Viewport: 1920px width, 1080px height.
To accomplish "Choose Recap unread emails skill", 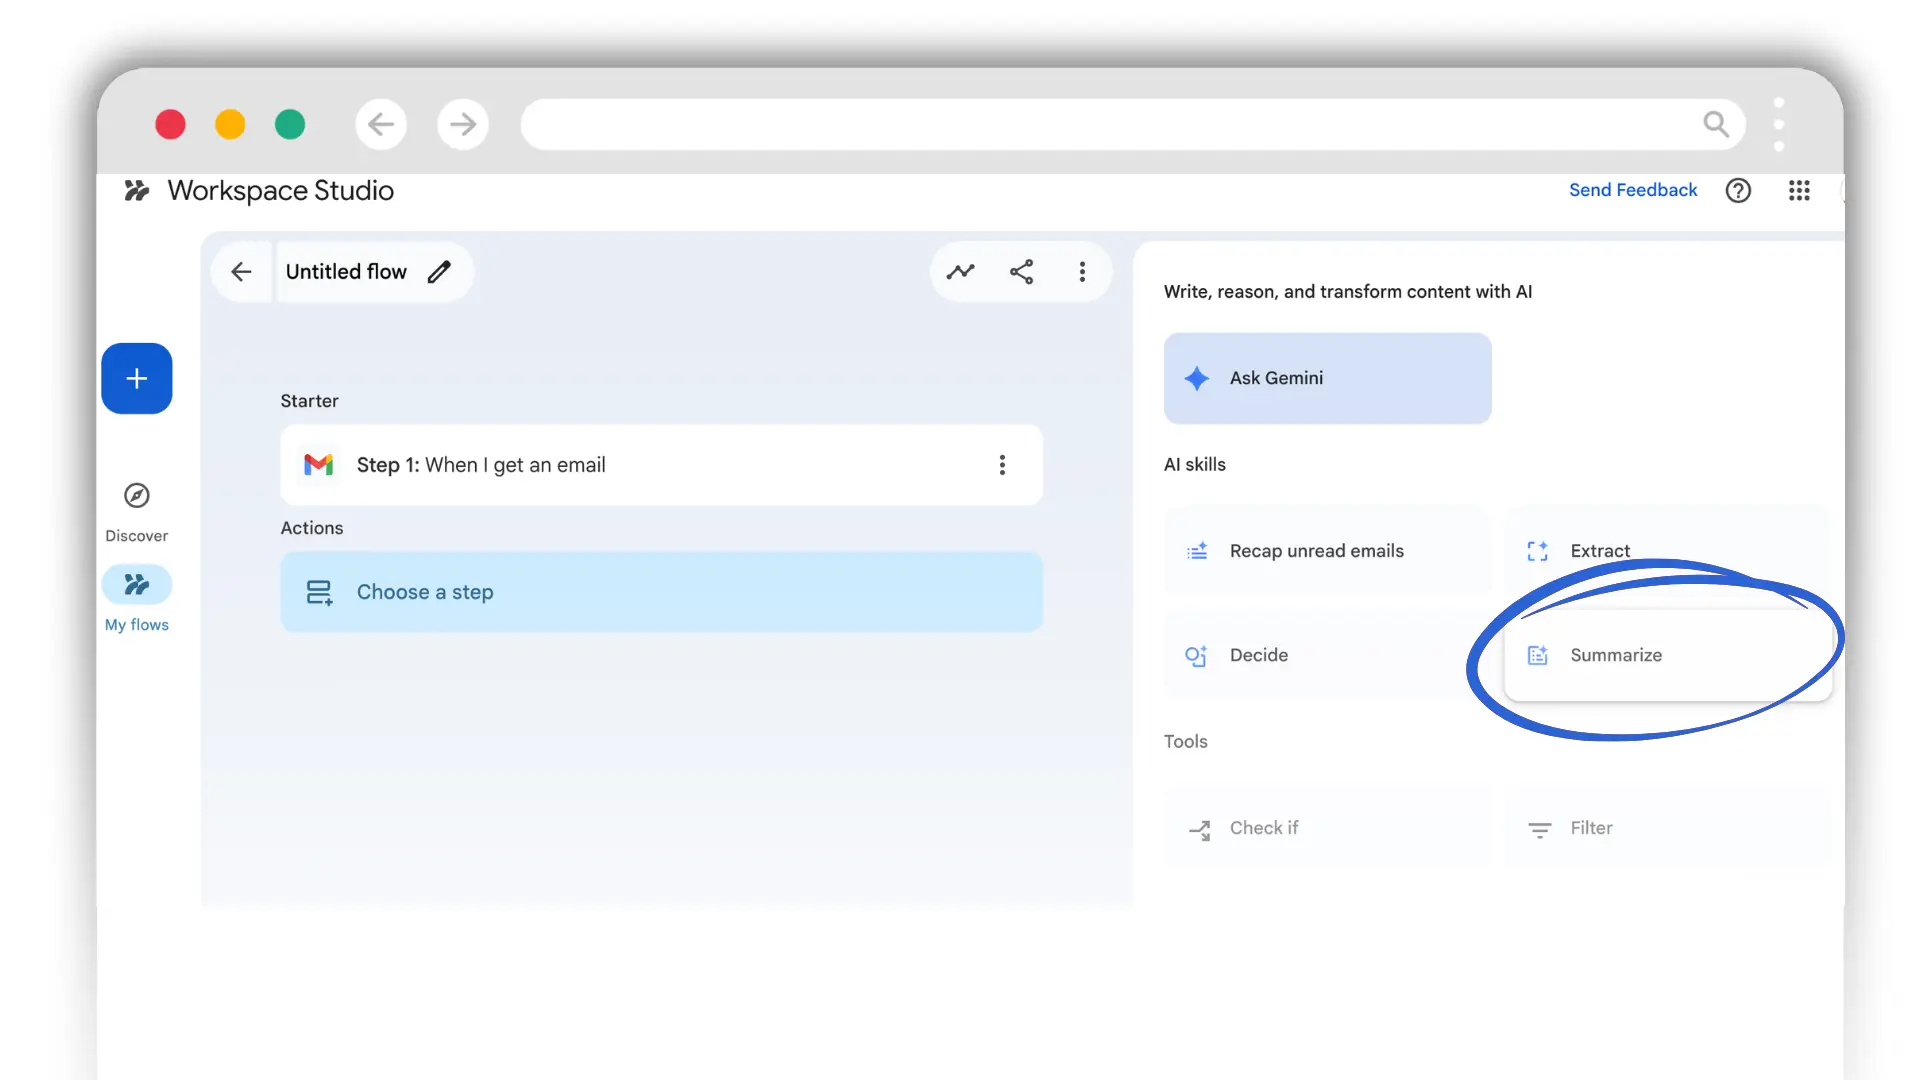I will coord(1327,551).
